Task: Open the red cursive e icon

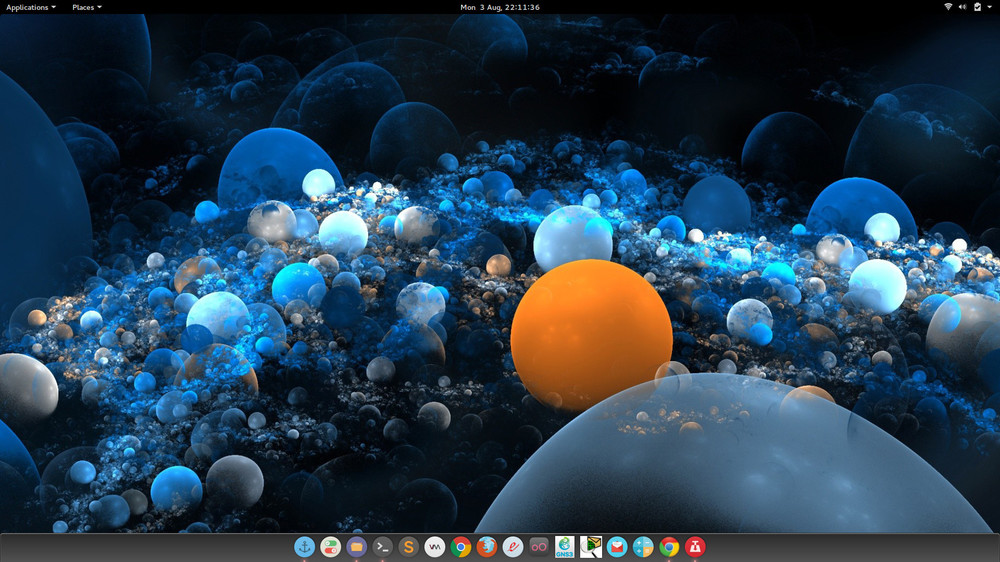Action: point(513,547)
